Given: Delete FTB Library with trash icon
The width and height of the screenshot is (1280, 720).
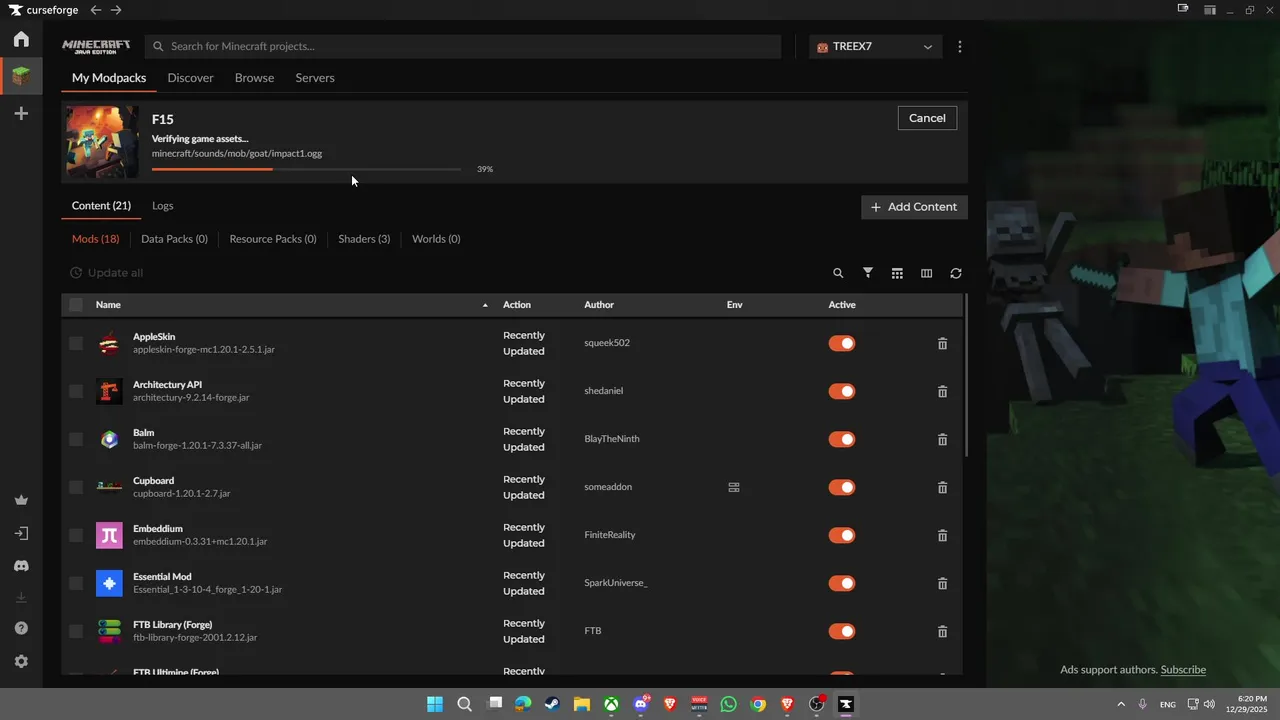Looking at the screenshot, I should (942, 631).
